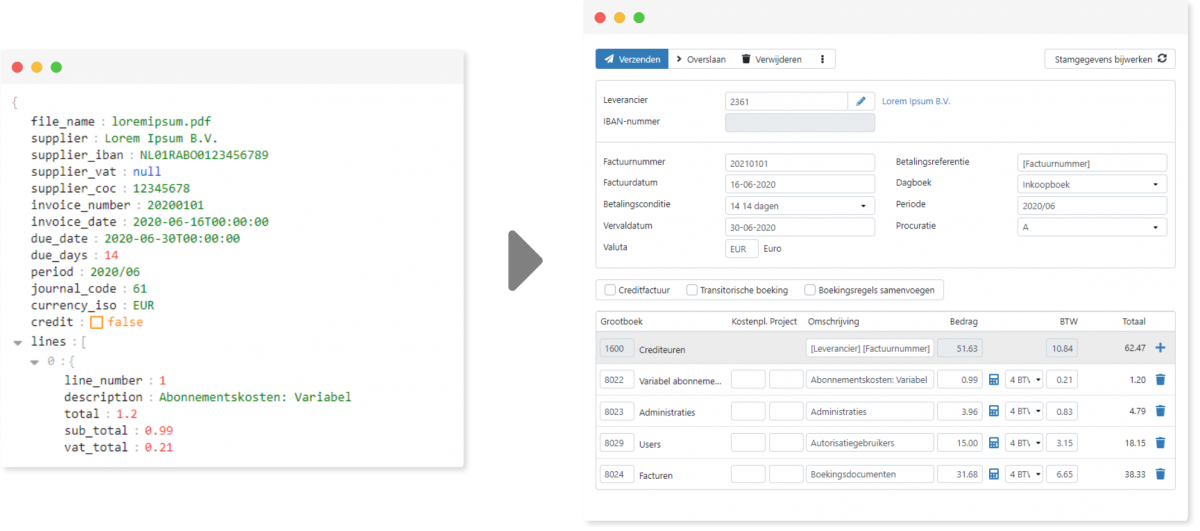Image resolution: width=1200 pixels, height=531 pixels.
Task: Click the Abonnementskosten: Variabel description field
Action: click(869, 380)
